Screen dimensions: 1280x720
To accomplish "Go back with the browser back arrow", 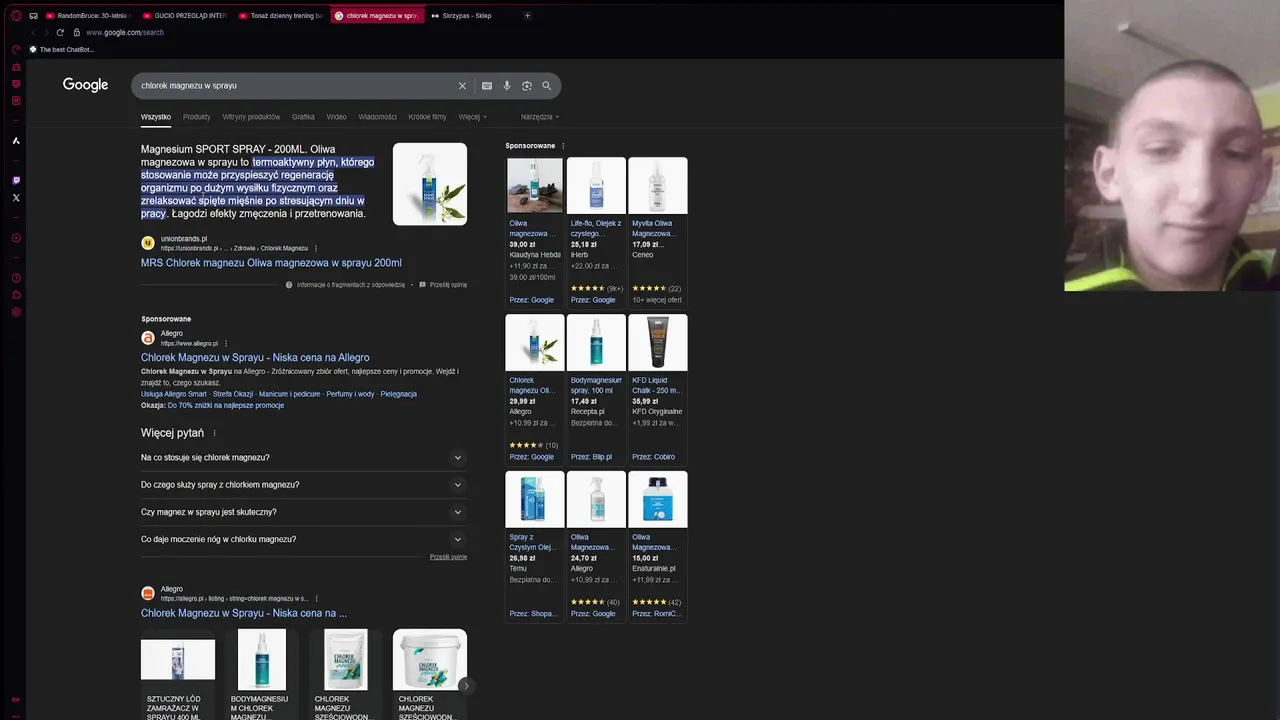I will [x=33, y=32].
